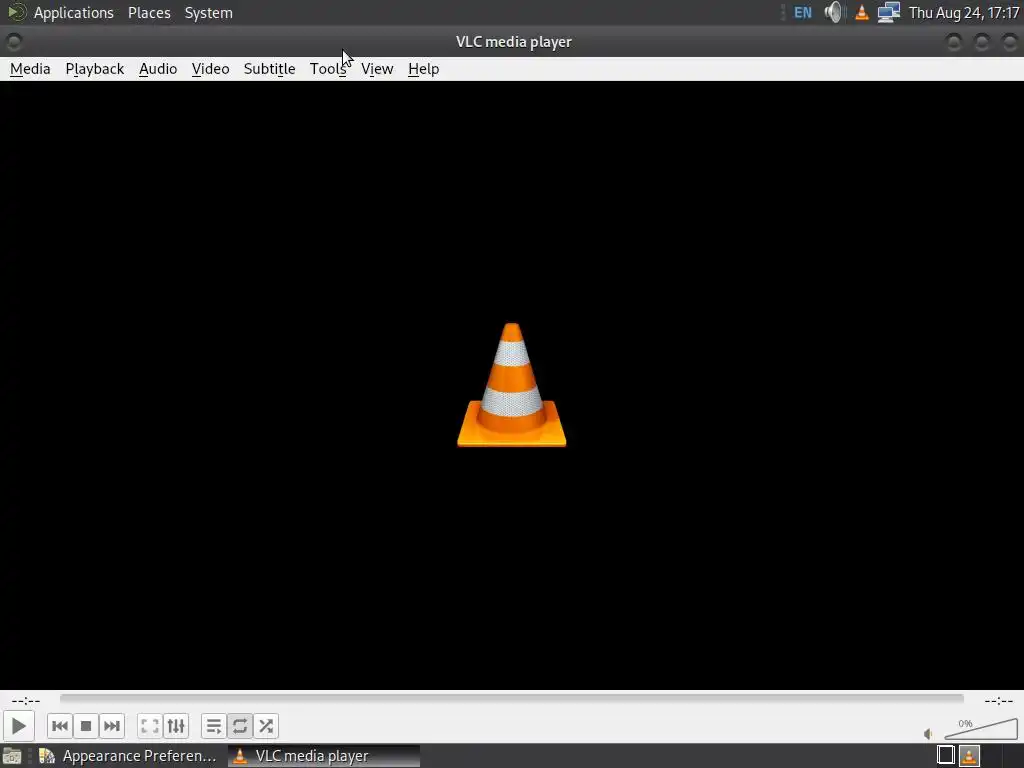Image resolution: width=1024 pixels, height=768 pixels.
Task: Switch to workspace showing VLC cone
Action: [969, 755]
